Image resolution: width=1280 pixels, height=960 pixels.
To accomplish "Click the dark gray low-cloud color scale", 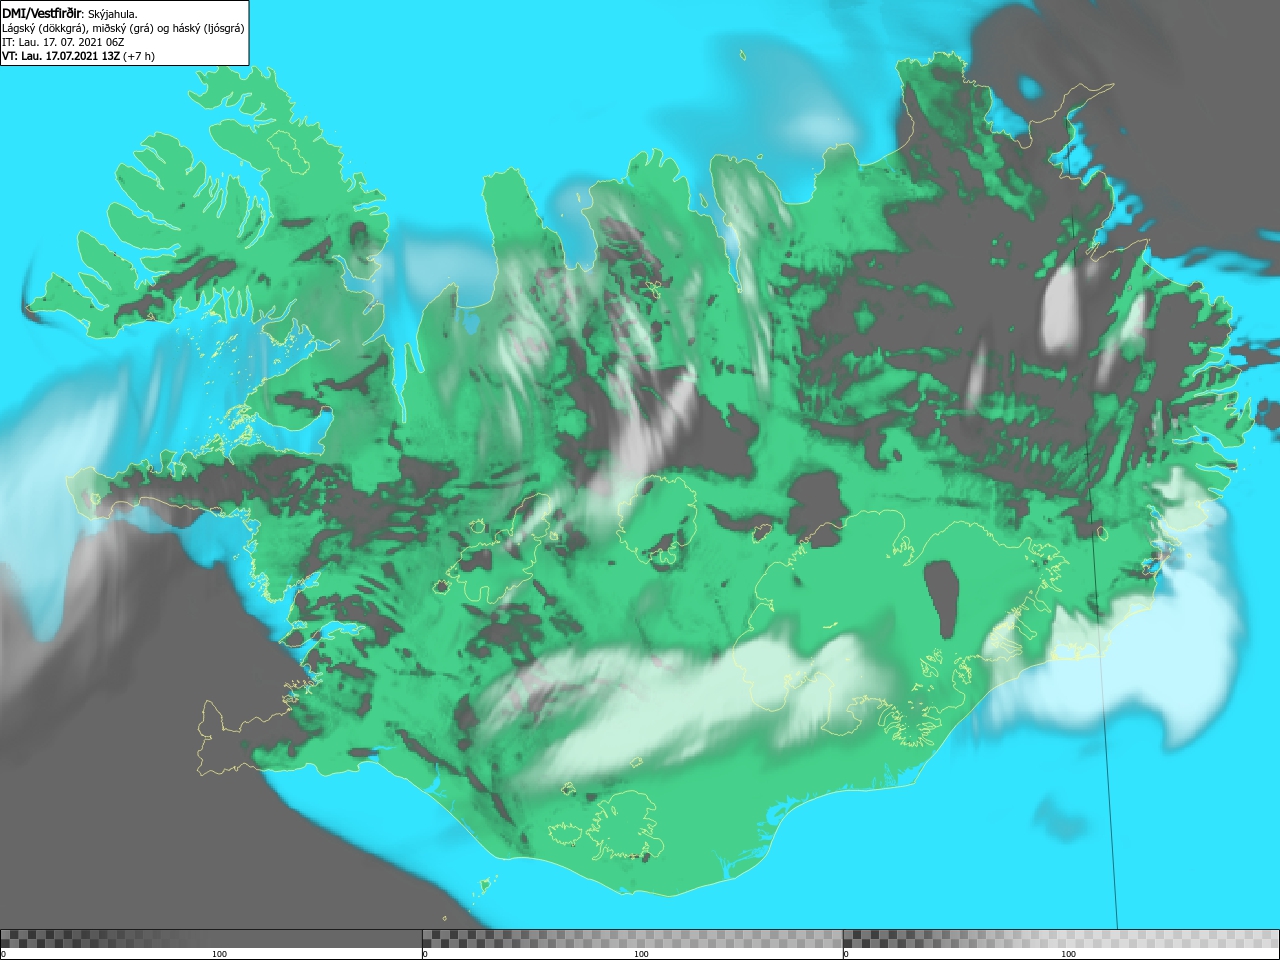I will pyautogui.click(x=211, y=938).
